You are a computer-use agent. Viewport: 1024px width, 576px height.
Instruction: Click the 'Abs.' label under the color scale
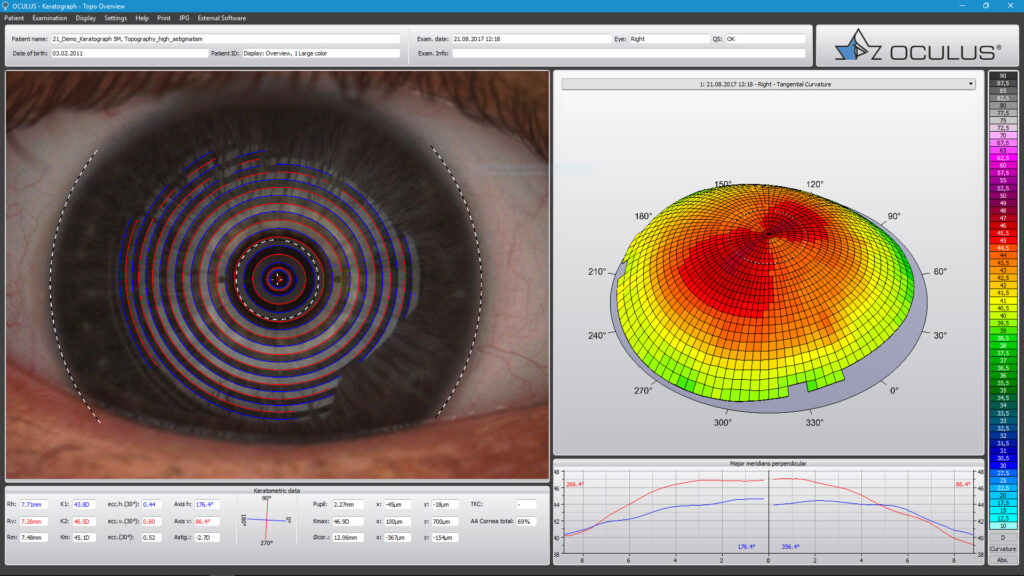click(1002, 559)
